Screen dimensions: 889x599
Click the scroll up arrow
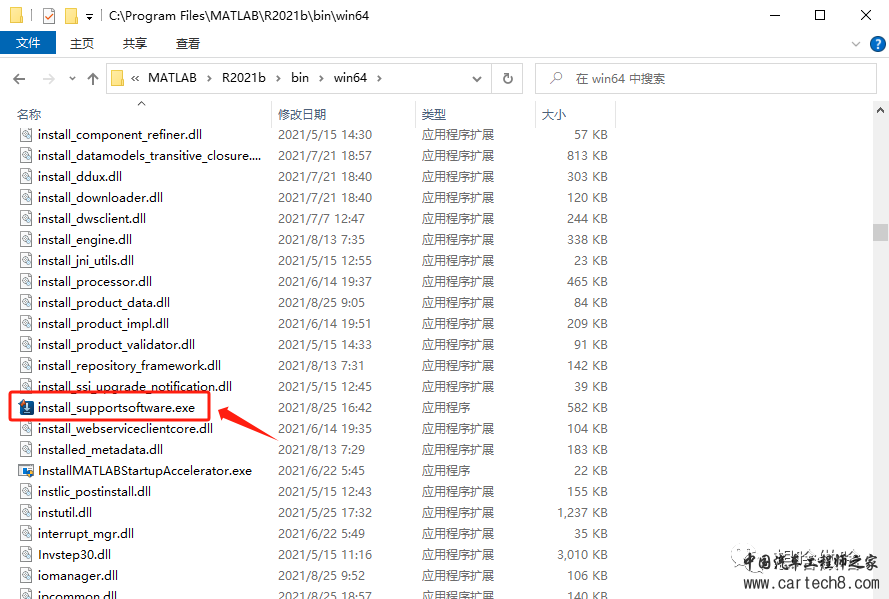point(880,111)
